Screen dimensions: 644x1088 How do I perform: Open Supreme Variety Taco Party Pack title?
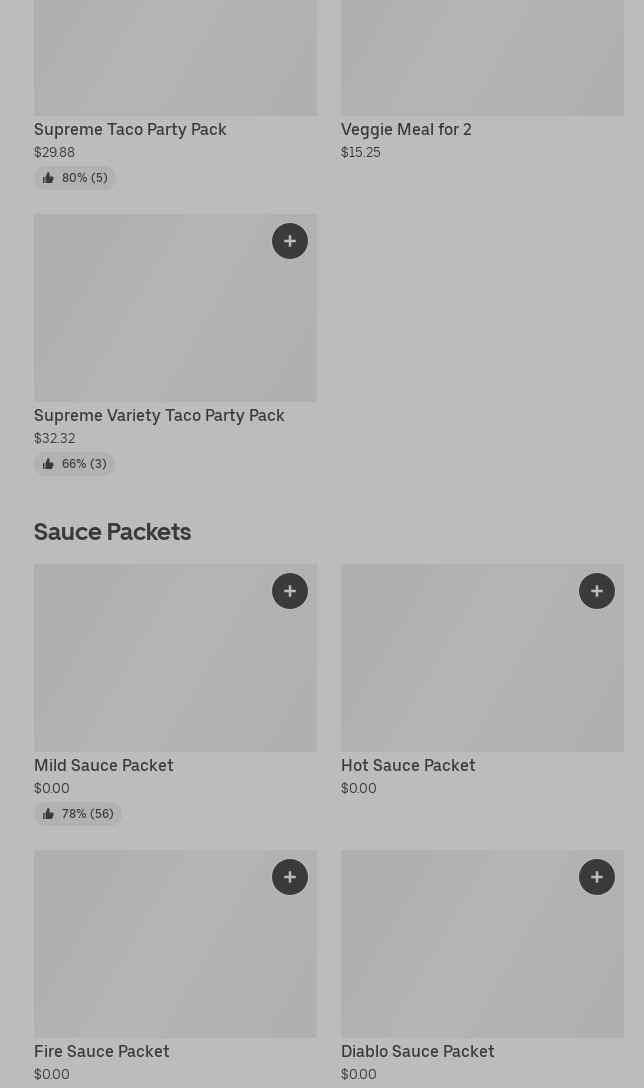(159, 415)
